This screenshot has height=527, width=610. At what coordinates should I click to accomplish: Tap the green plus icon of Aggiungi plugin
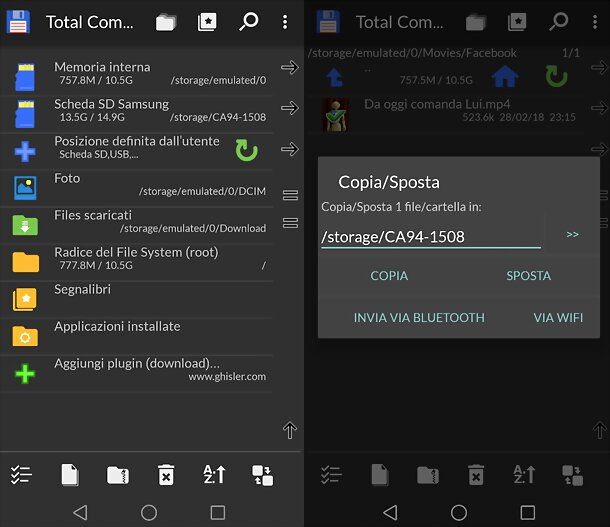point(25,373)
